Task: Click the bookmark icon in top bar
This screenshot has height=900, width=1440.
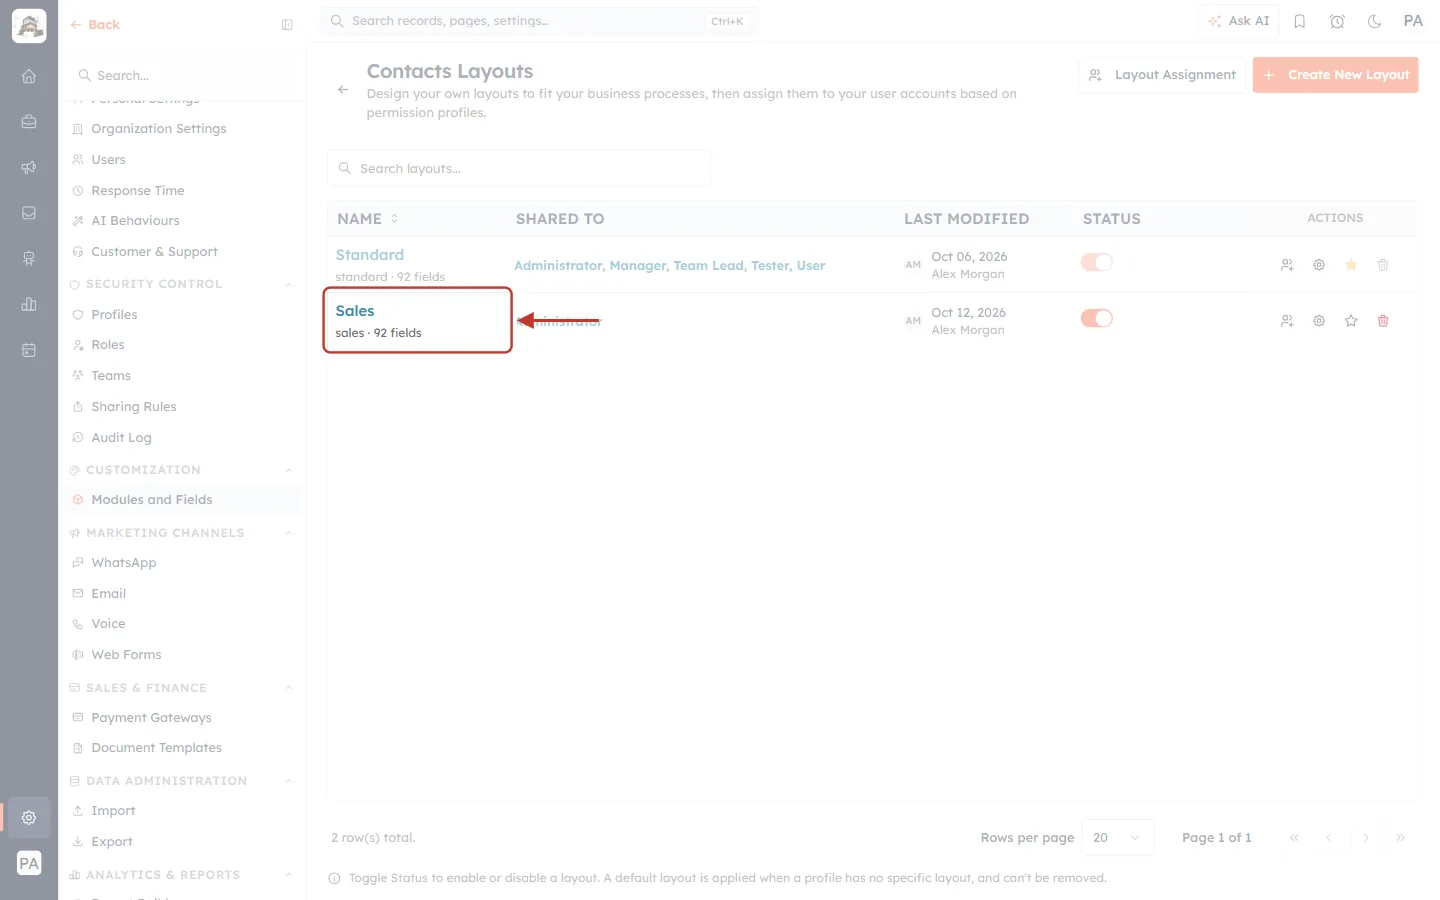Action: pos(1300,21)
